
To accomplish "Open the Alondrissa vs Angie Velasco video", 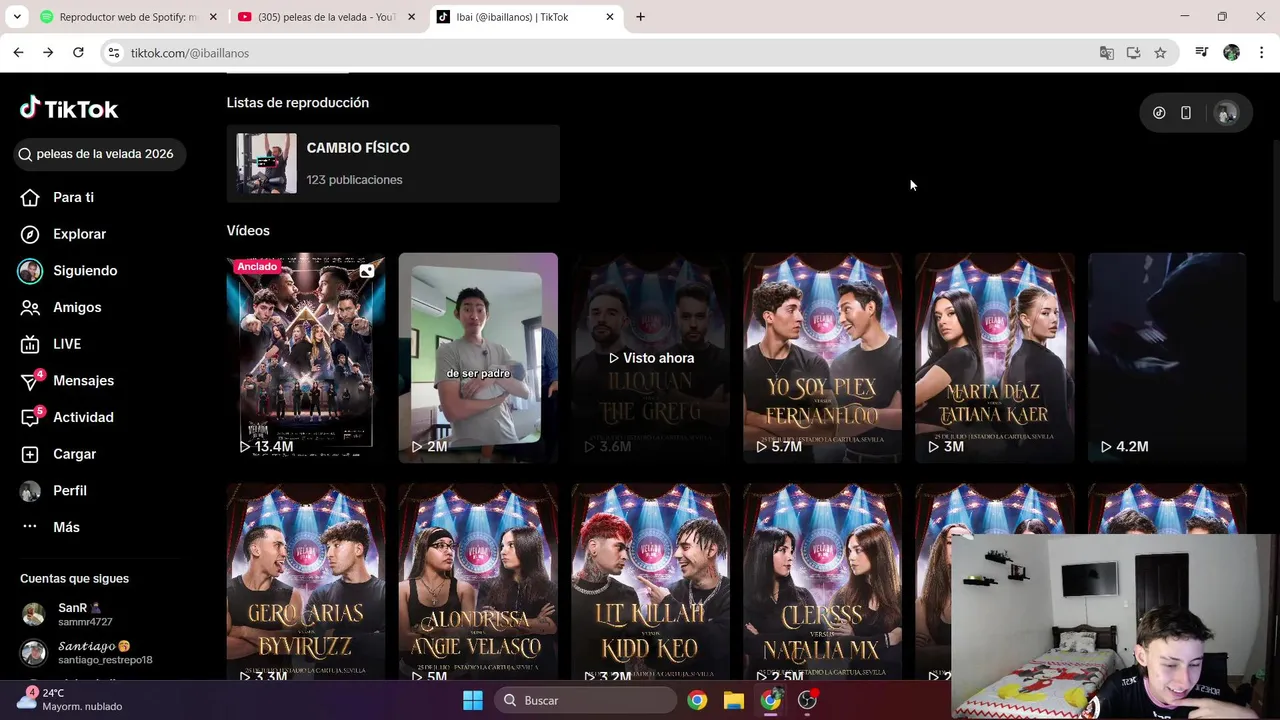I will [x=478, y=582].
